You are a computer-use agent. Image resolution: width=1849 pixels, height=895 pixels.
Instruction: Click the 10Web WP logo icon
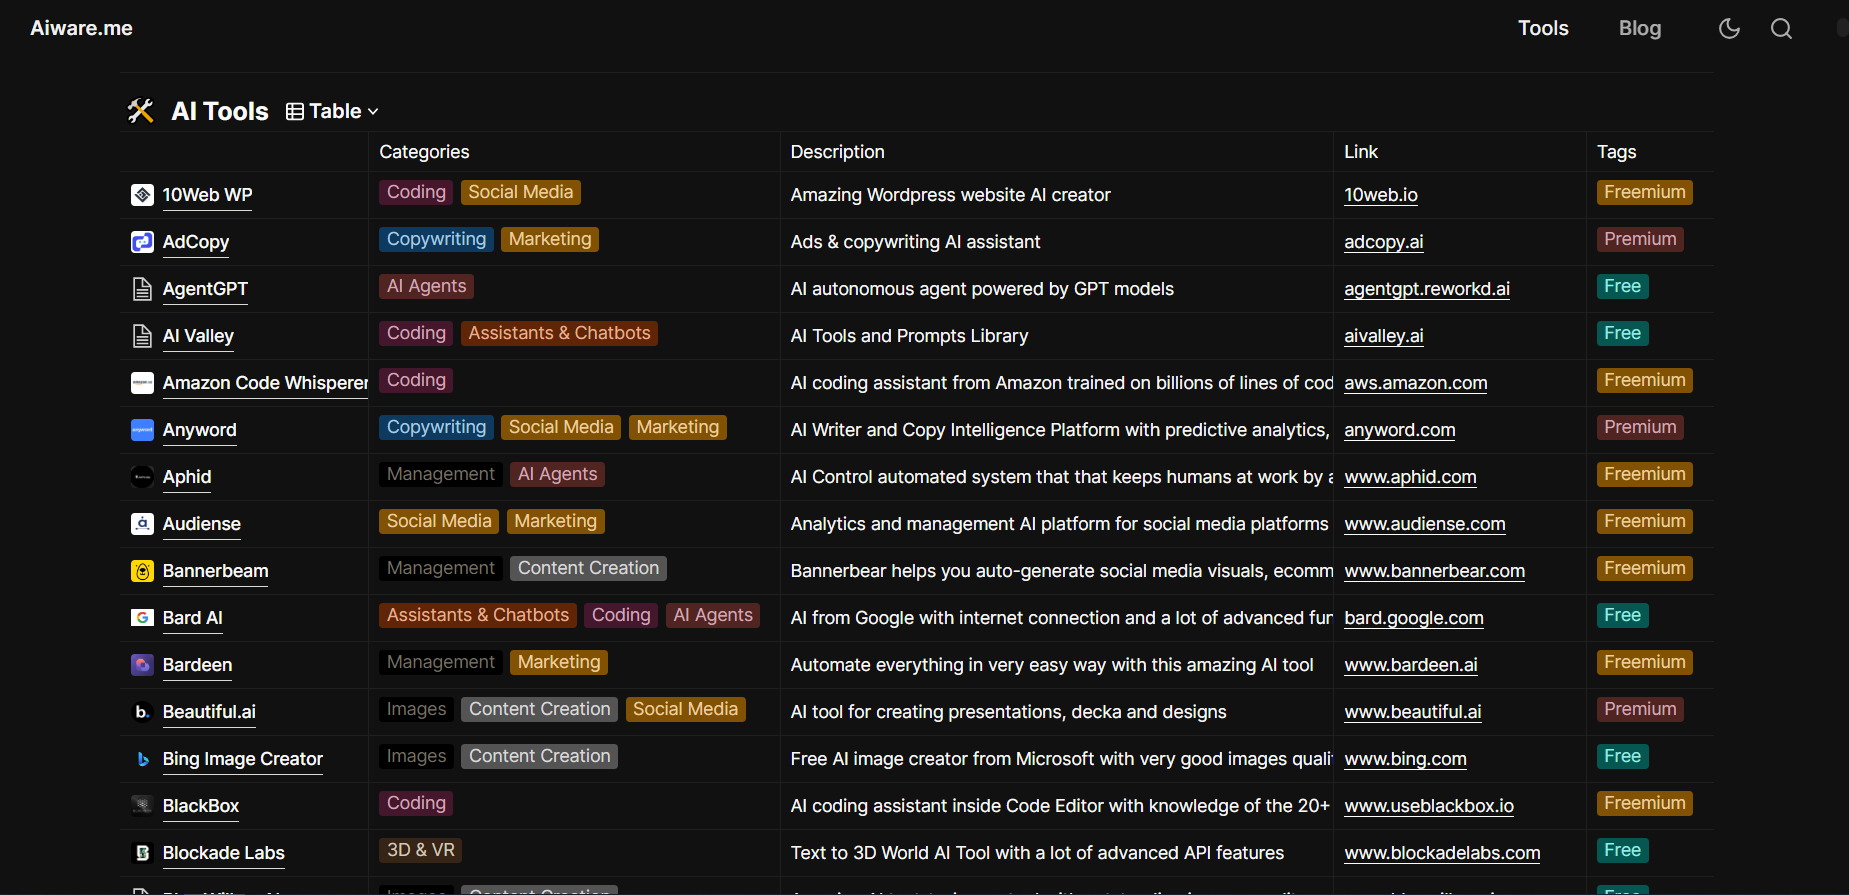point(142,195)
